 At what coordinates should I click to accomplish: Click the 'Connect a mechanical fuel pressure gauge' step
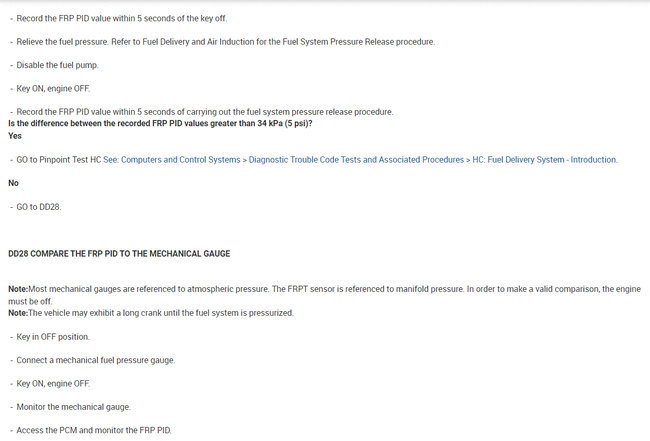click(96, 360)
